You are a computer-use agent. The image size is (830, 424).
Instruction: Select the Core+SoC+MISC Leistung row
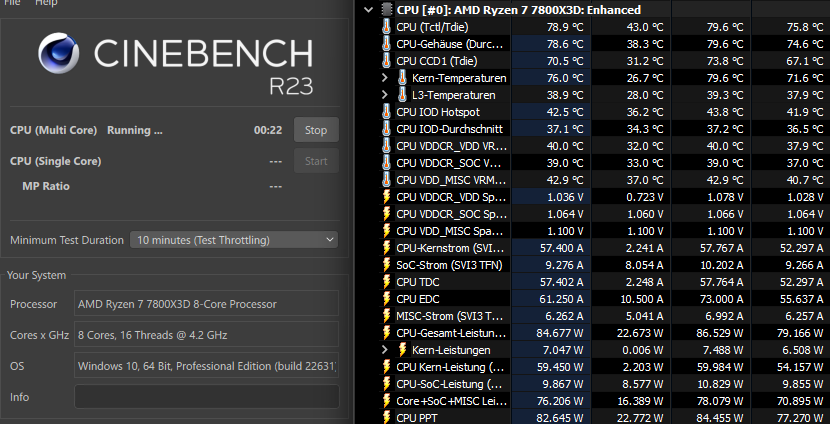point(605,401)
